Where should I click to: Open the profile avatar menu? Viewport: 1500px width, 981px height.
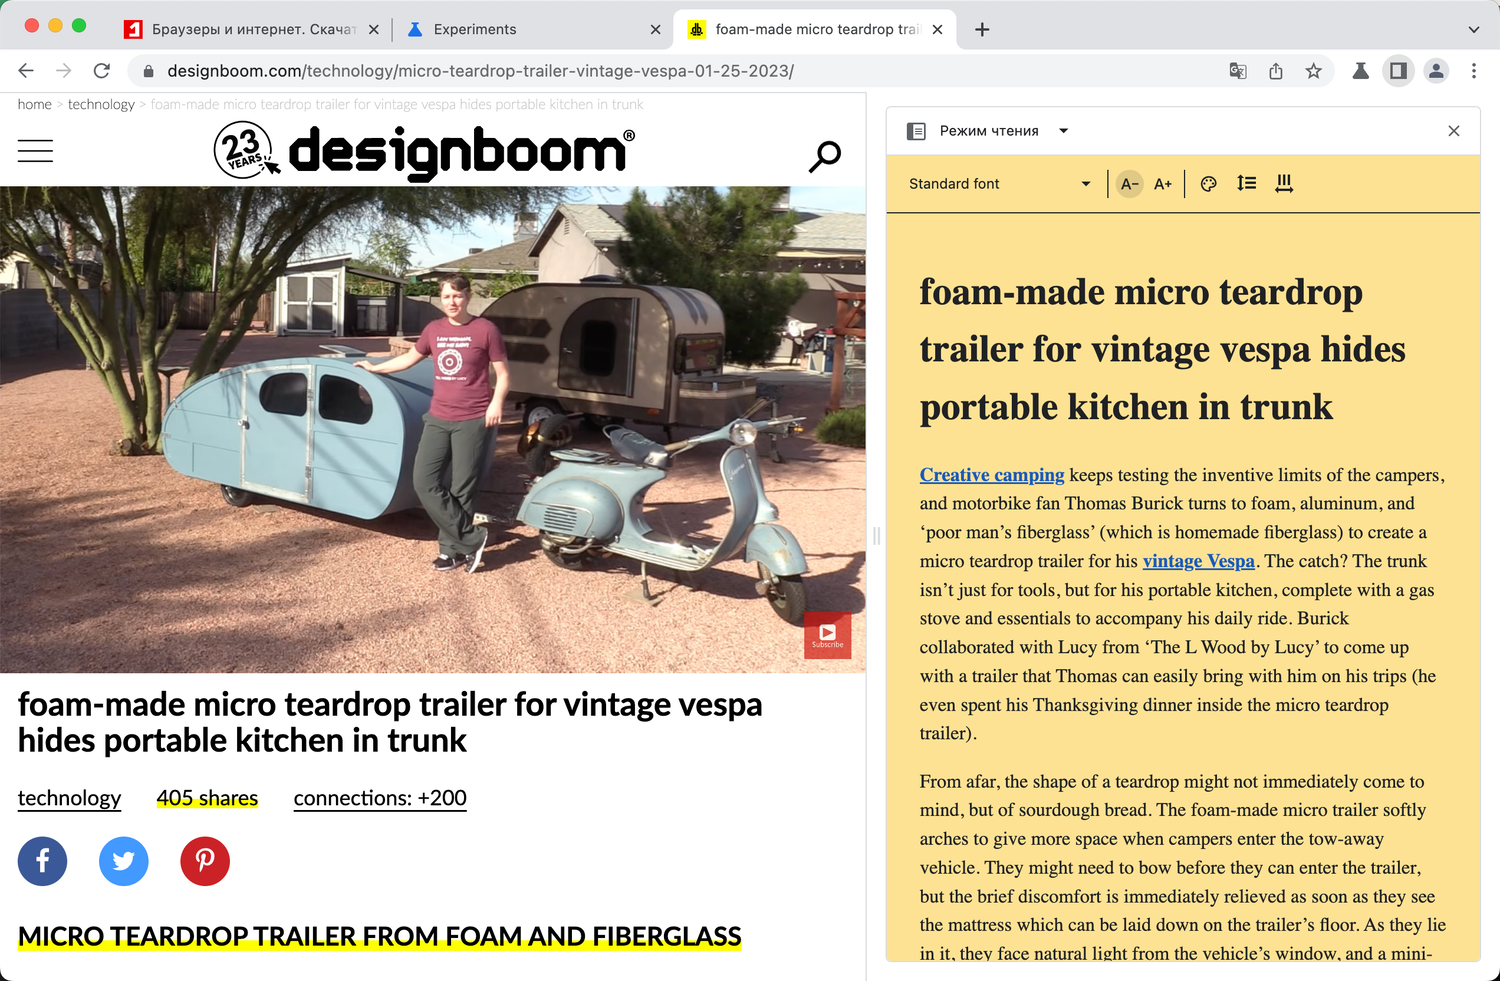1436,71
